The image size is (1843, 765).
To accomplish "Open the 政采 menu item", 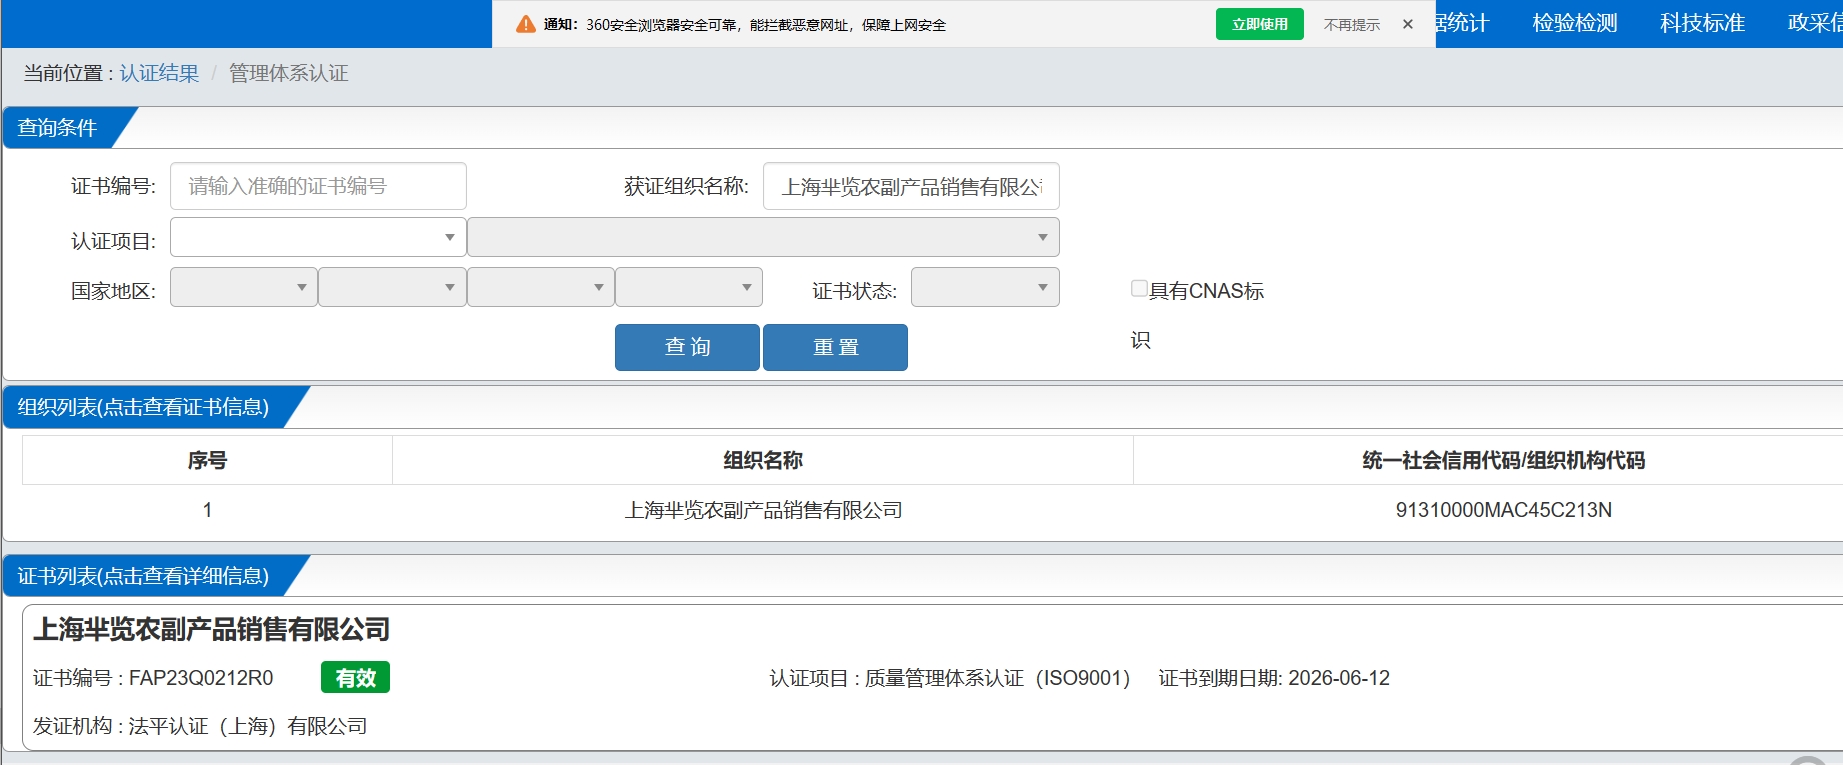I will [1814, 23].
